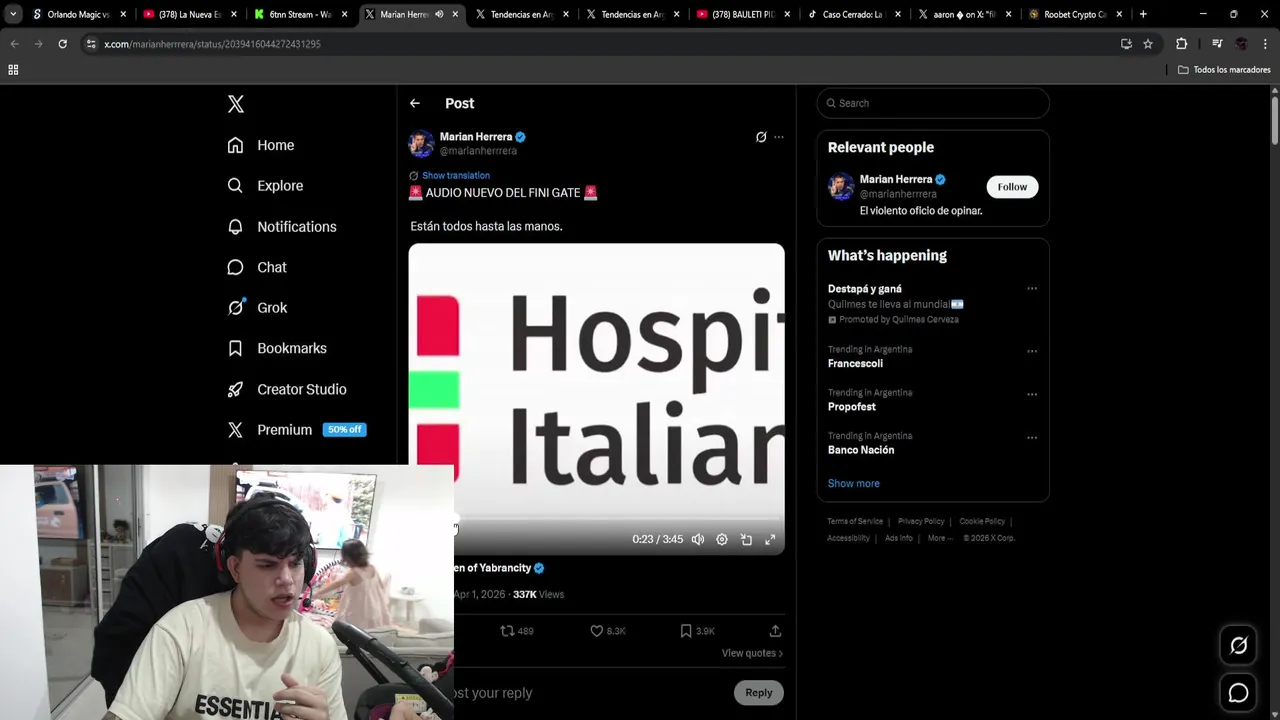Image resolution: width=1280 pixels, height=720 pixels.
Task: Click the video progress bar
Action: pos(620,520)
